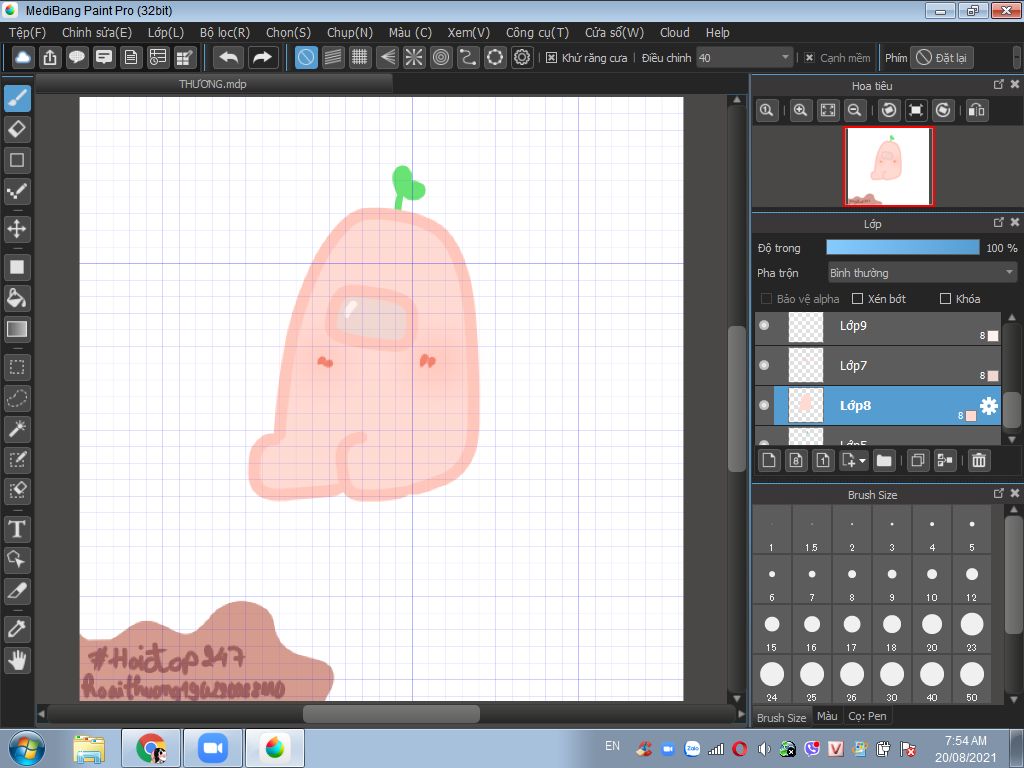The height and width of the screenshot is (768, 1024).
Task: Select the Bucket fill tool
Action: (17, 298)
